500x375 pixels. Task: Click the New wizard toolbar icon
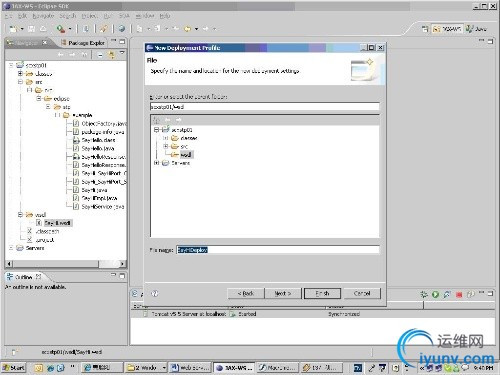pos(13,29)
